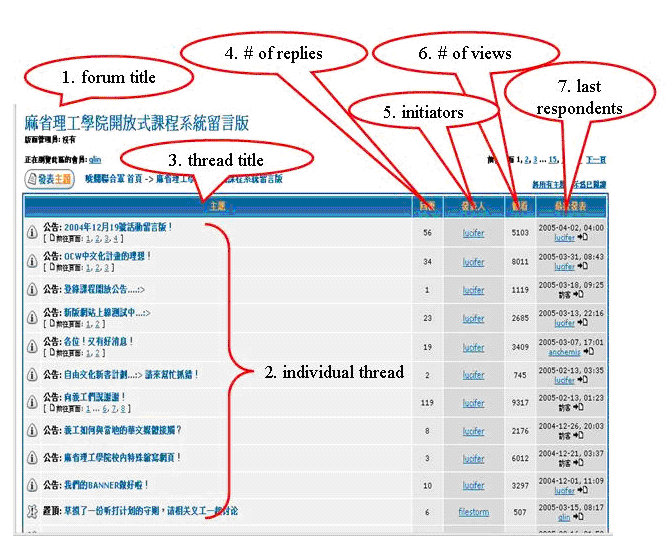Click the announcement icon for the thread with 745 views
Viewport: 667px width, 536px height.
pos(32,375)
